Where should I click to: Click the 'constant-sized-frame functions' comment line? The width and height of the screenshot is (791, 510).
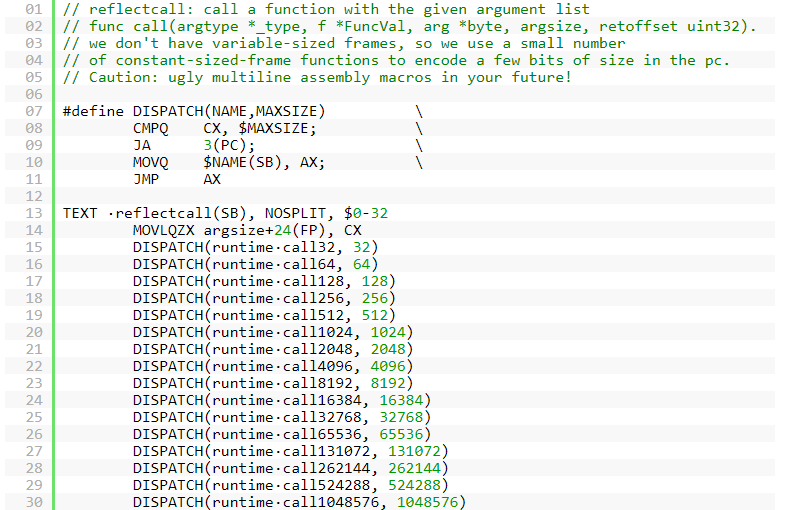click(396, 61)
